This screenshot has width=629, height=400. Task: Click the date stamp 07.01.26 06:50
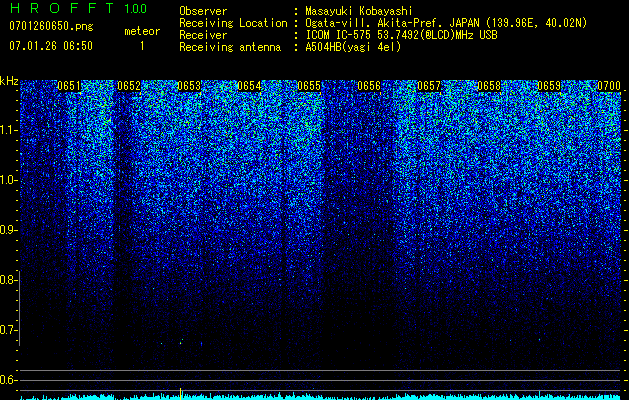point(51,46)
